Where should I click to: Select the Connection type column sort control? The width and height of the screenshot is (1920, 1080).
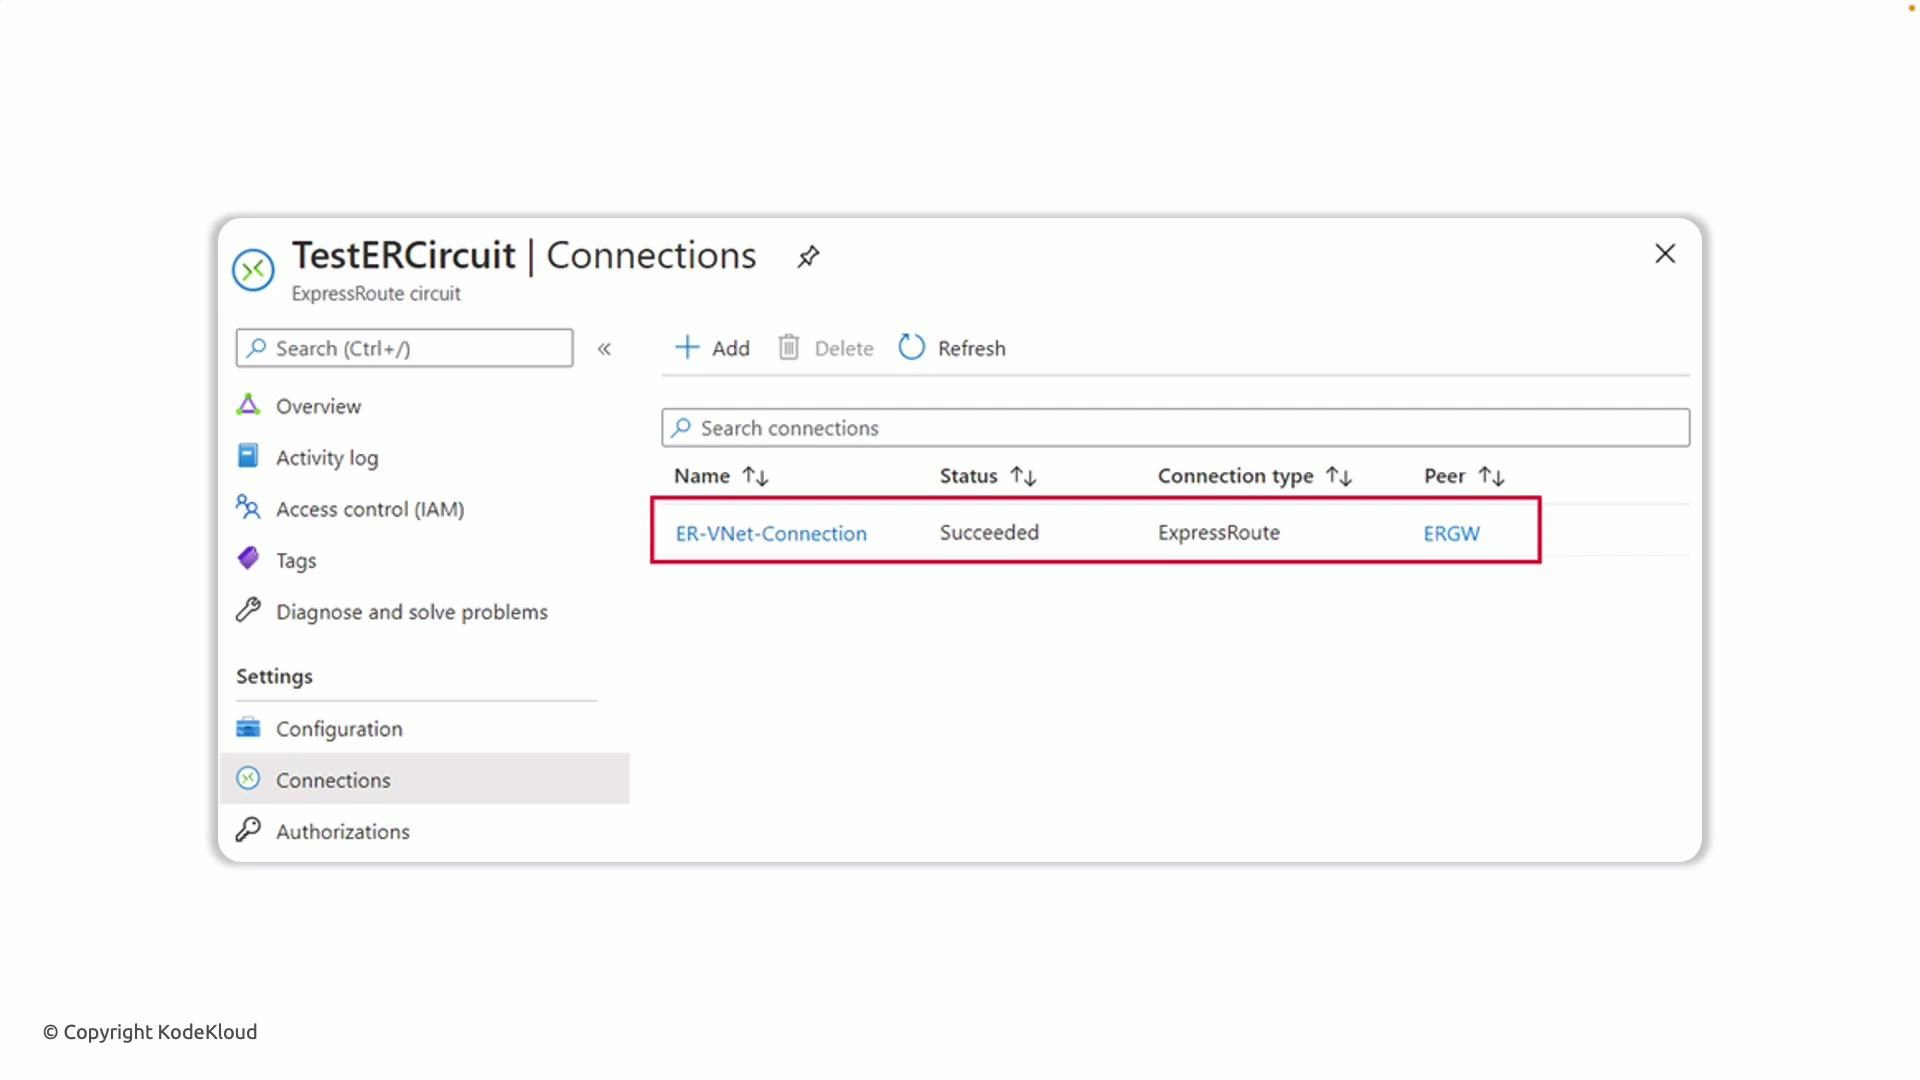tap(1340, 476)
